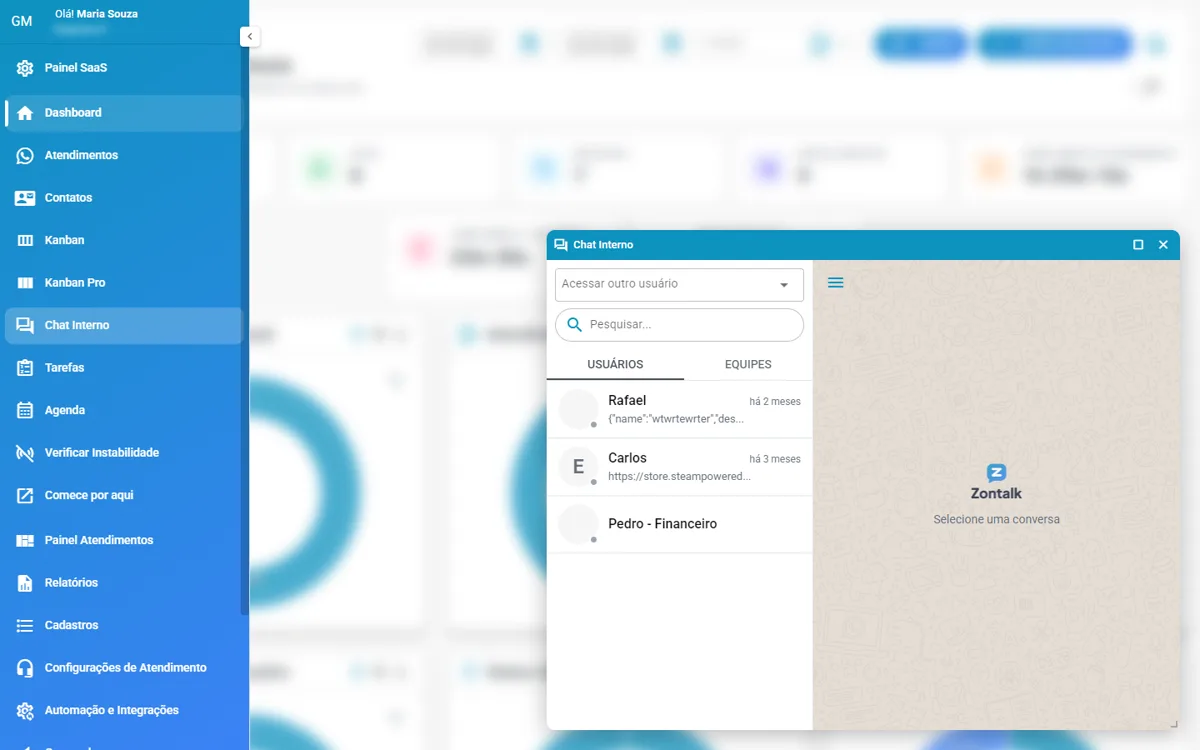Open the Acessar outro usuário dropdown
Viewport: 1200px width, 750px height.
pos(679,284)
